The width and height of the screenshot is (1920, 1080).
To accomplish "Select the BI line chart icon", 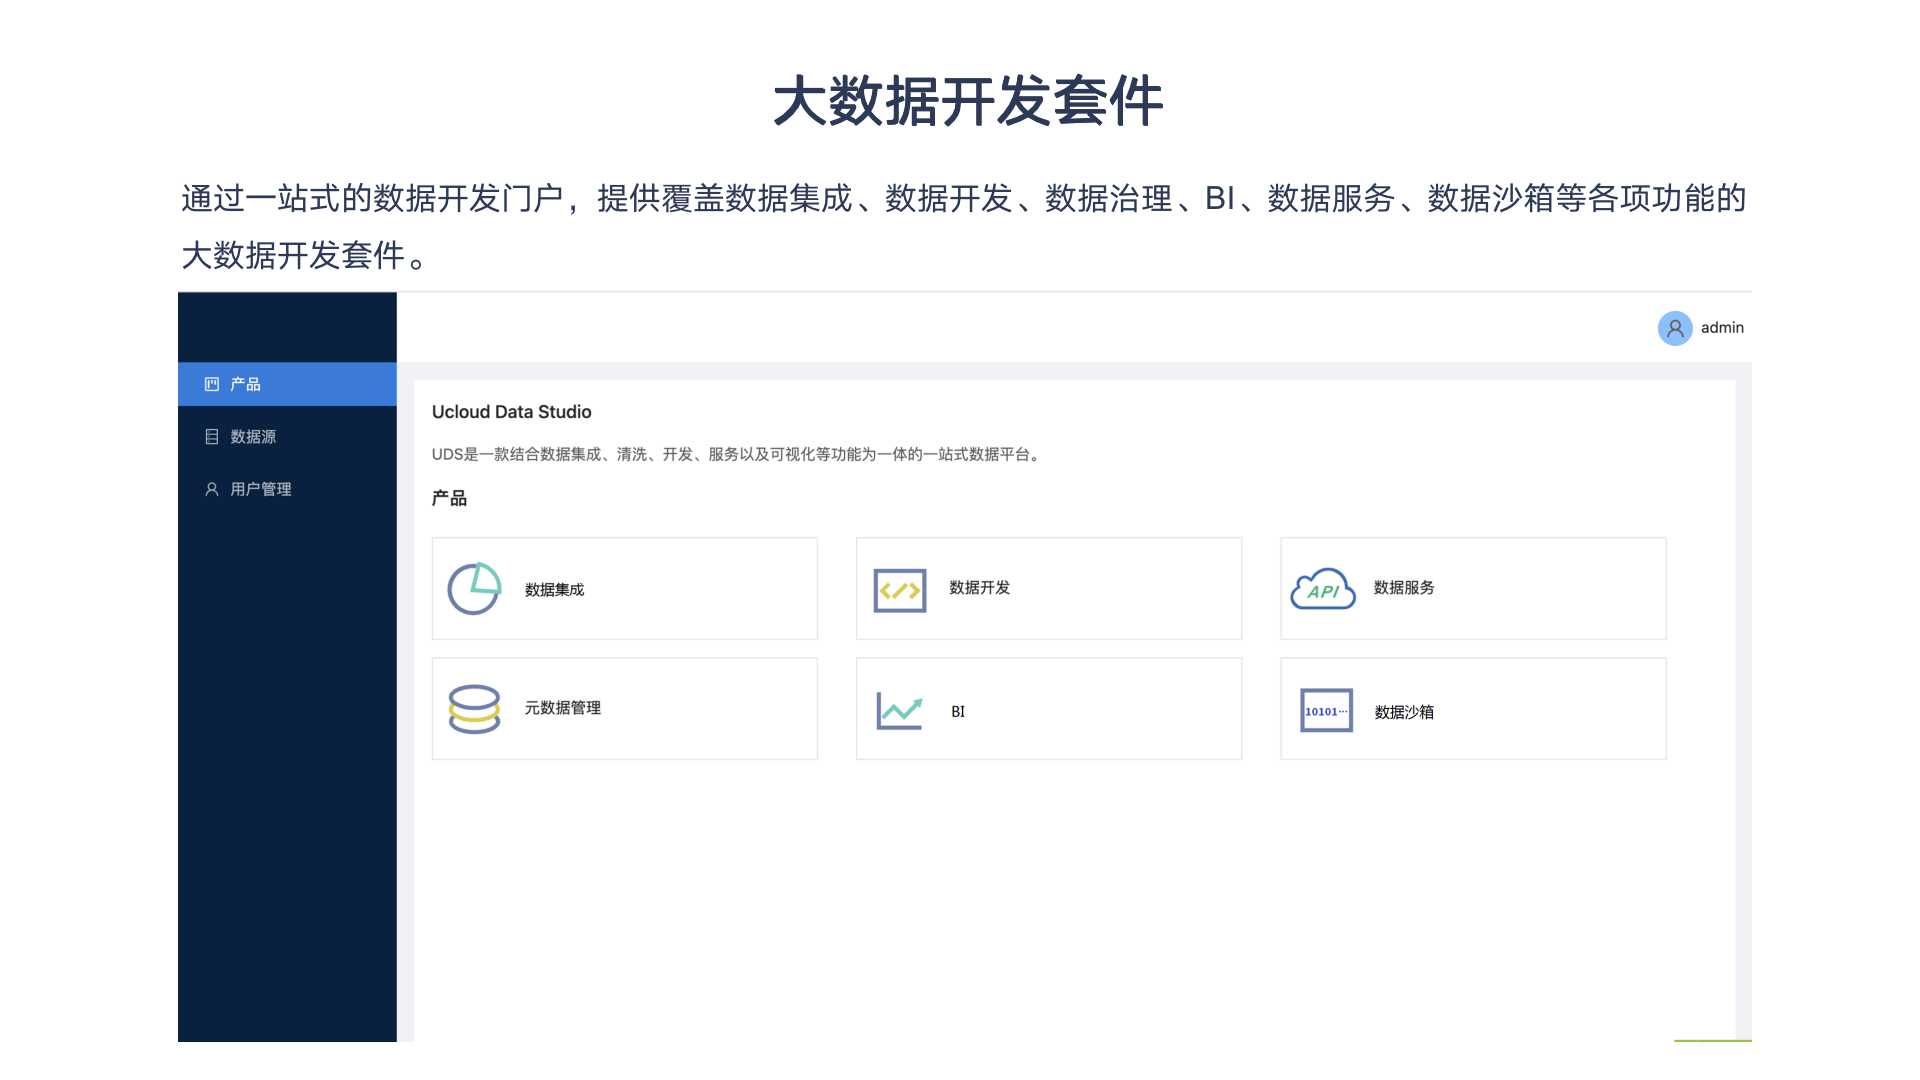I will 898,708.
